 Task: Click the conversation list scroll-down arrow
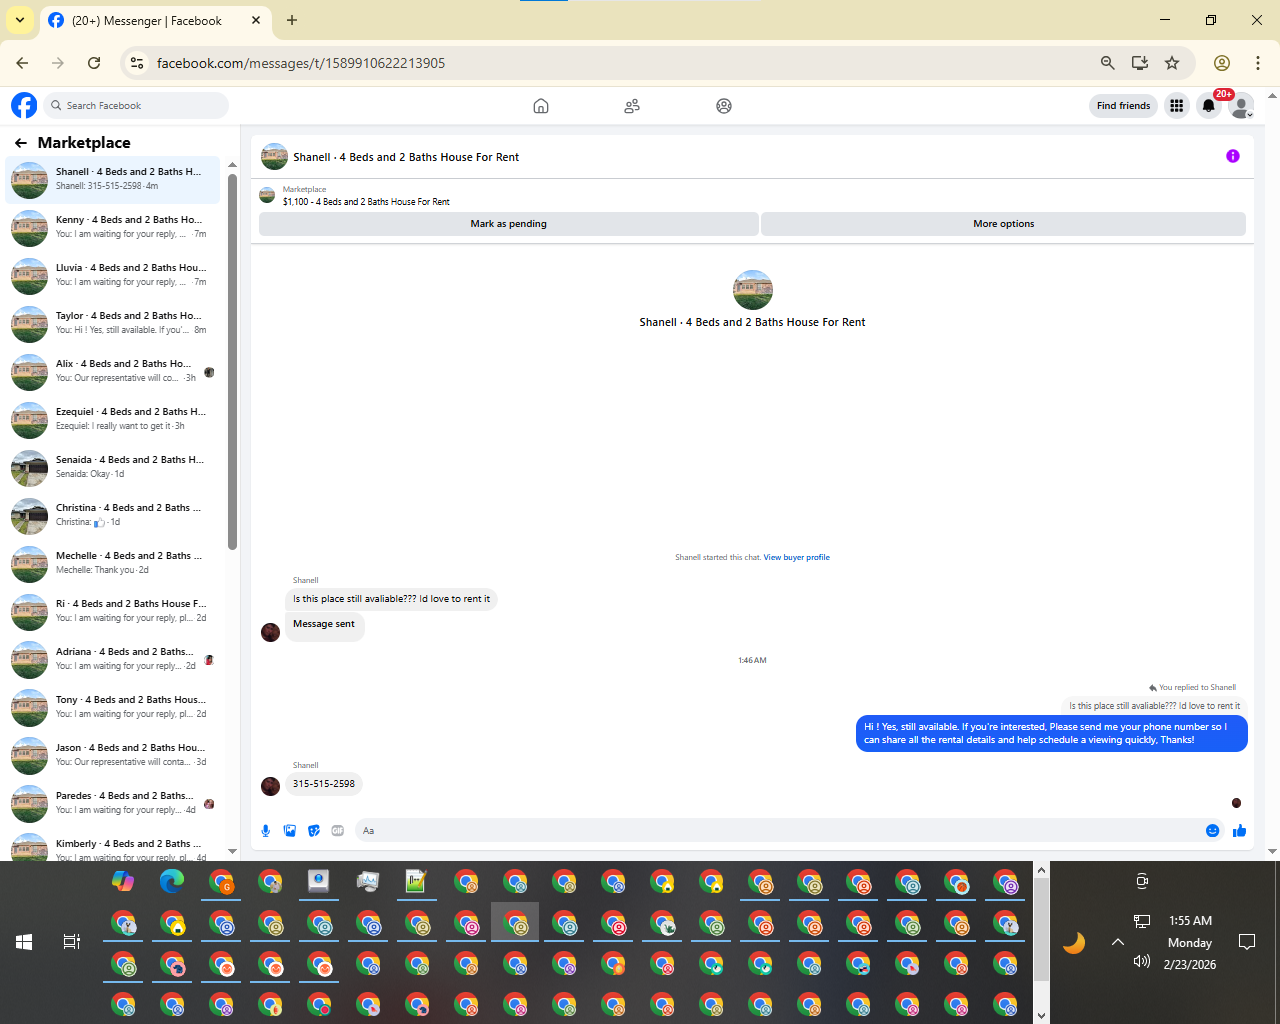pyautogui.click(x=232, y=852)
